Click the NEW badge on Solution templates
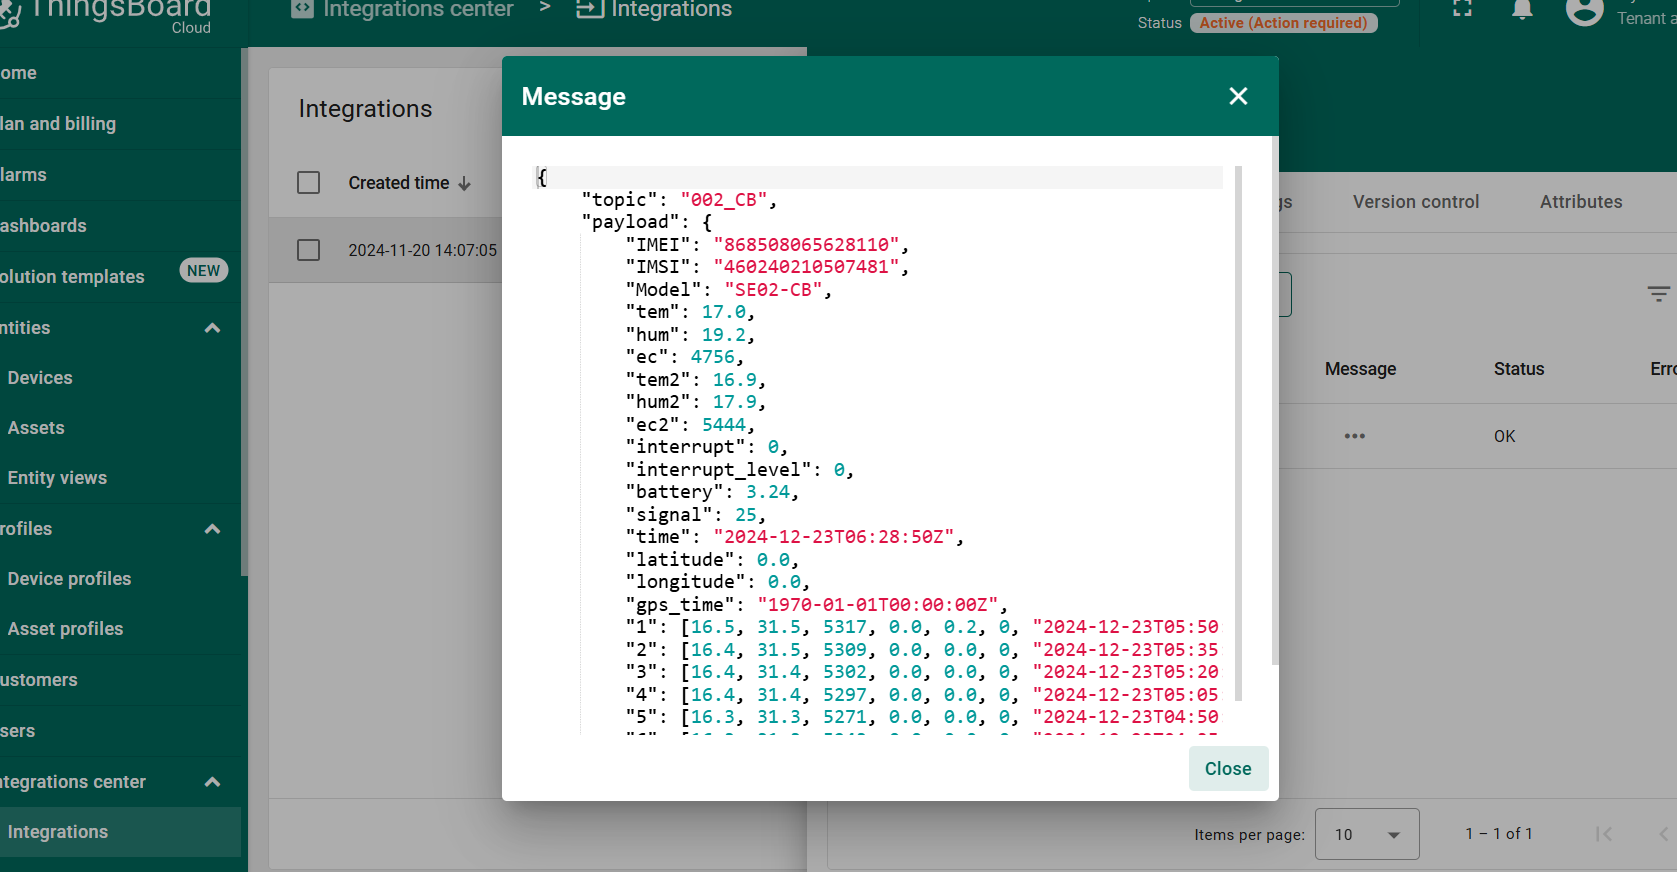This screenshot has height=872, width=1677. (x=204, y=271)
